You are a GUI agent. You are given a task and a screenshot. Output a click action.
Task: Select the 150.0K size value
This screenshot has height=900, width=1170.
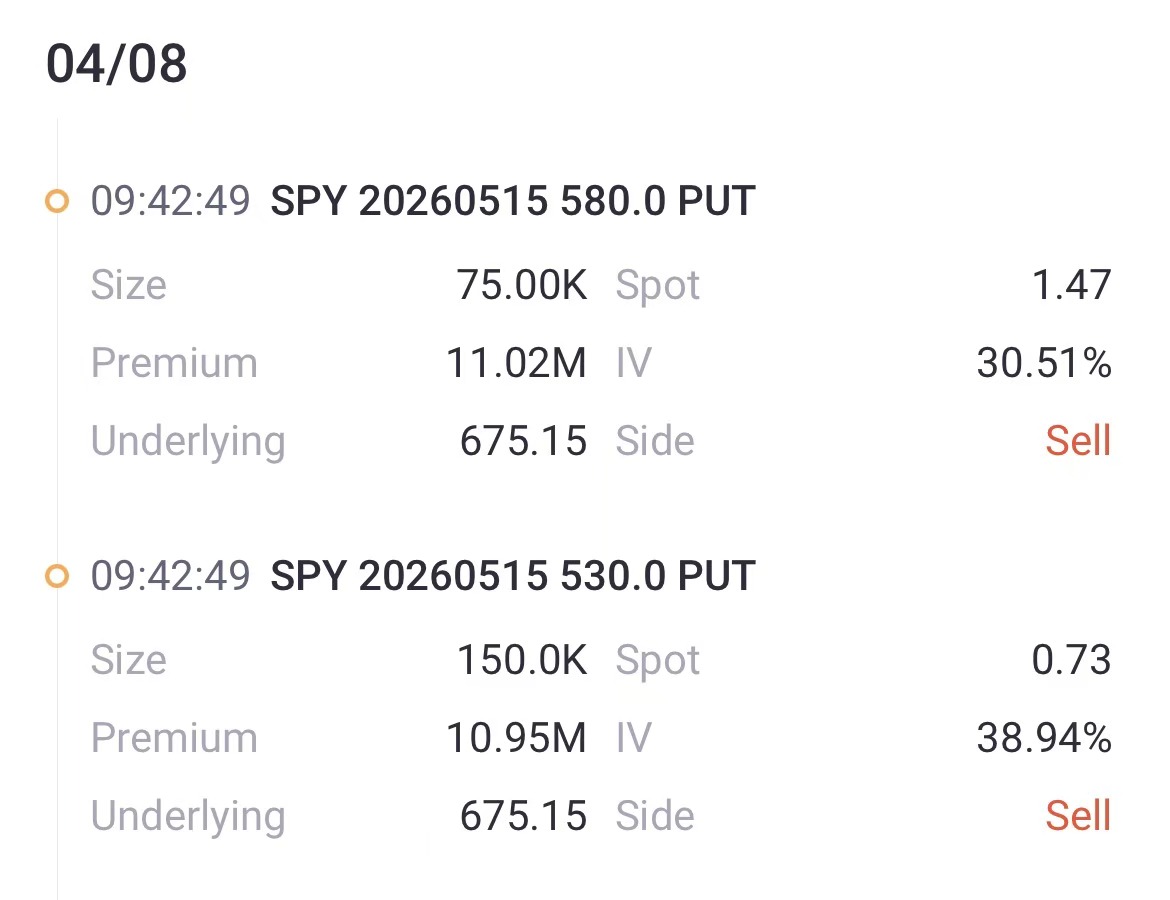pyautogui.click(x=521, y=660)
